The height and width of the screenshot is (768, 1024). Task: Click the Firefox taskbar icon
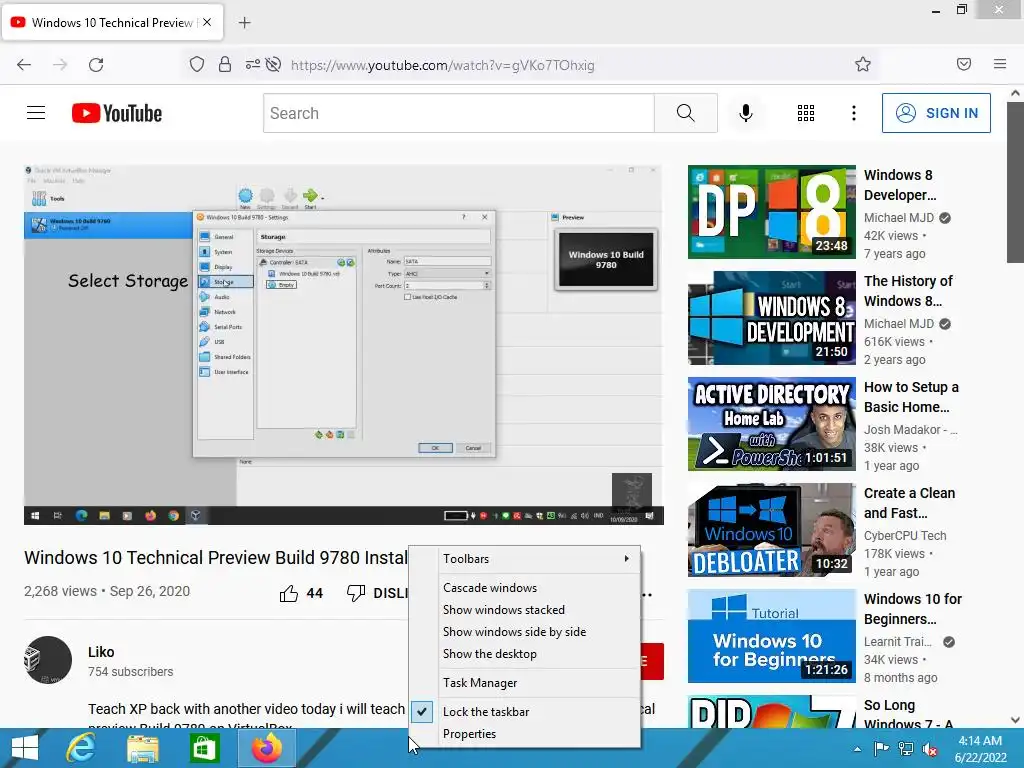click(x=266, y=748)
